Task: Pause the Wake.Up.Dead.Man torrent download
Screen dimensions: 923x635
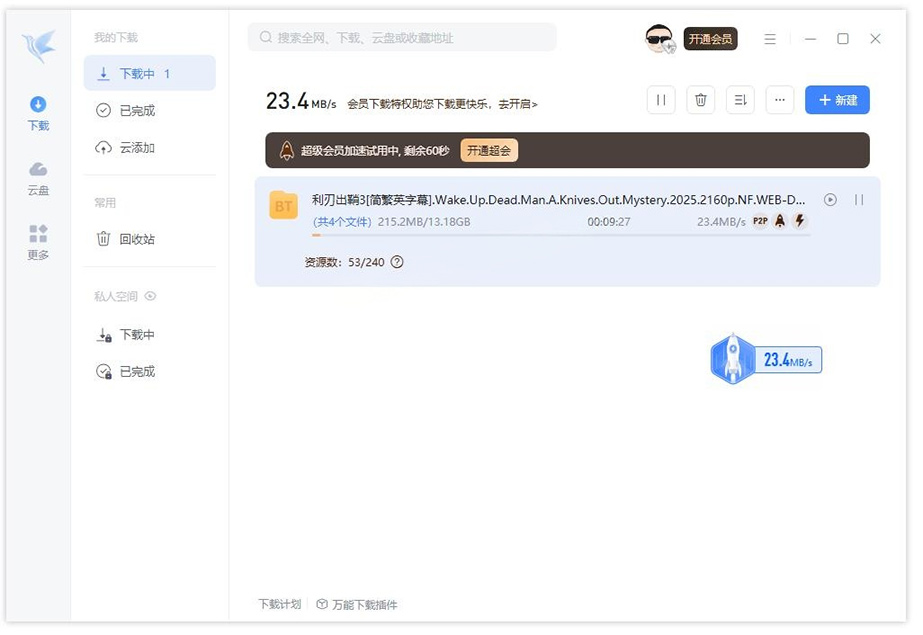Action: (859, 200)
